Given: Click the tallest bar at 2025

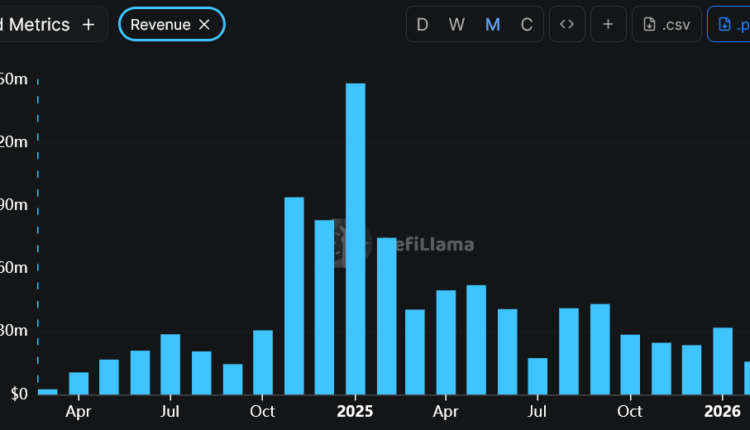Looking at the screenshot, I should [355, 238].
